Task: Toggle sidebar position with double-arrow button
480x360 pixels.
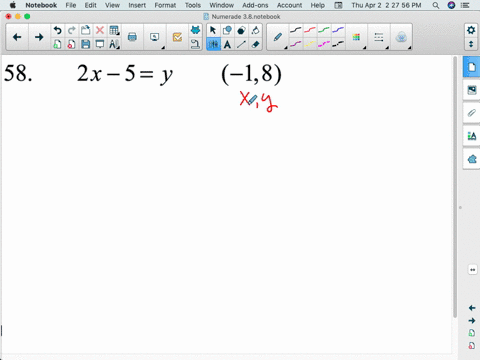Action: point(472,270)
